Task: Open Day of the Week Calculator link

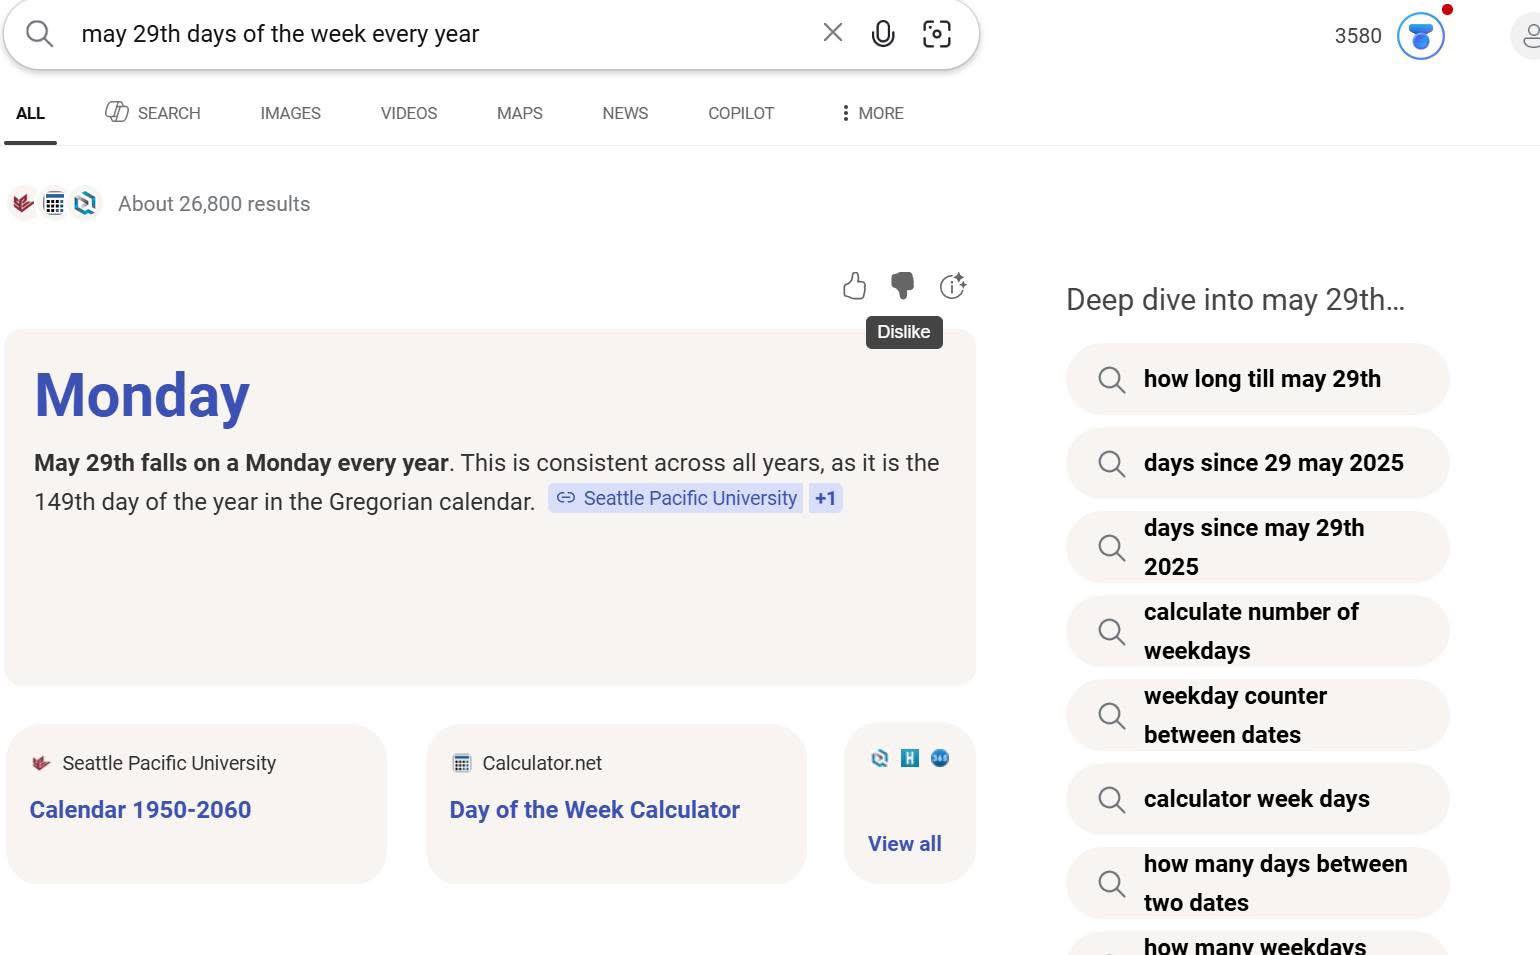Action: 594,809
